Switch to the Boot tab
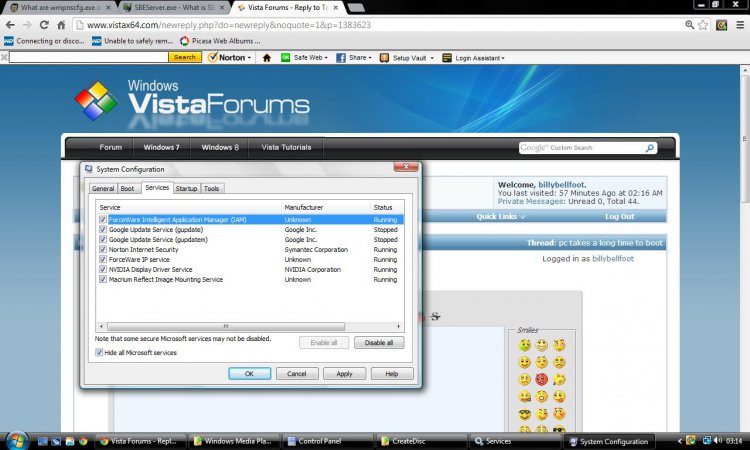 tap(127, 188)
